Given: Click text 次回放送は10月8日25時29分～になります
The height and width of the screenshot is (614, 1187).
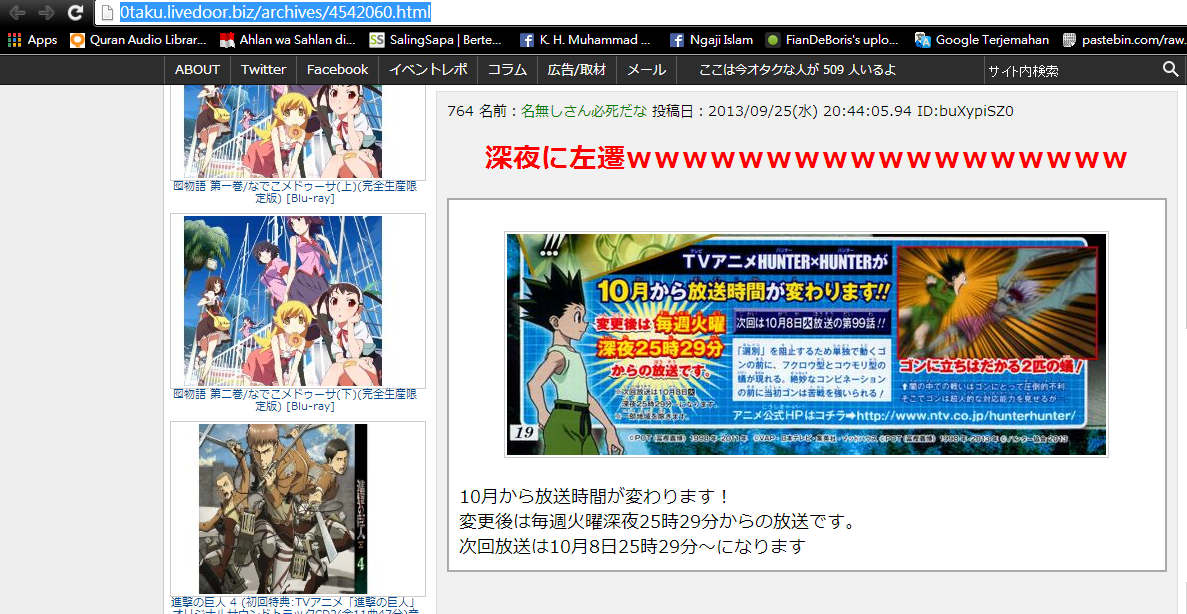Looking at the screenshot, I should [632, 546].
